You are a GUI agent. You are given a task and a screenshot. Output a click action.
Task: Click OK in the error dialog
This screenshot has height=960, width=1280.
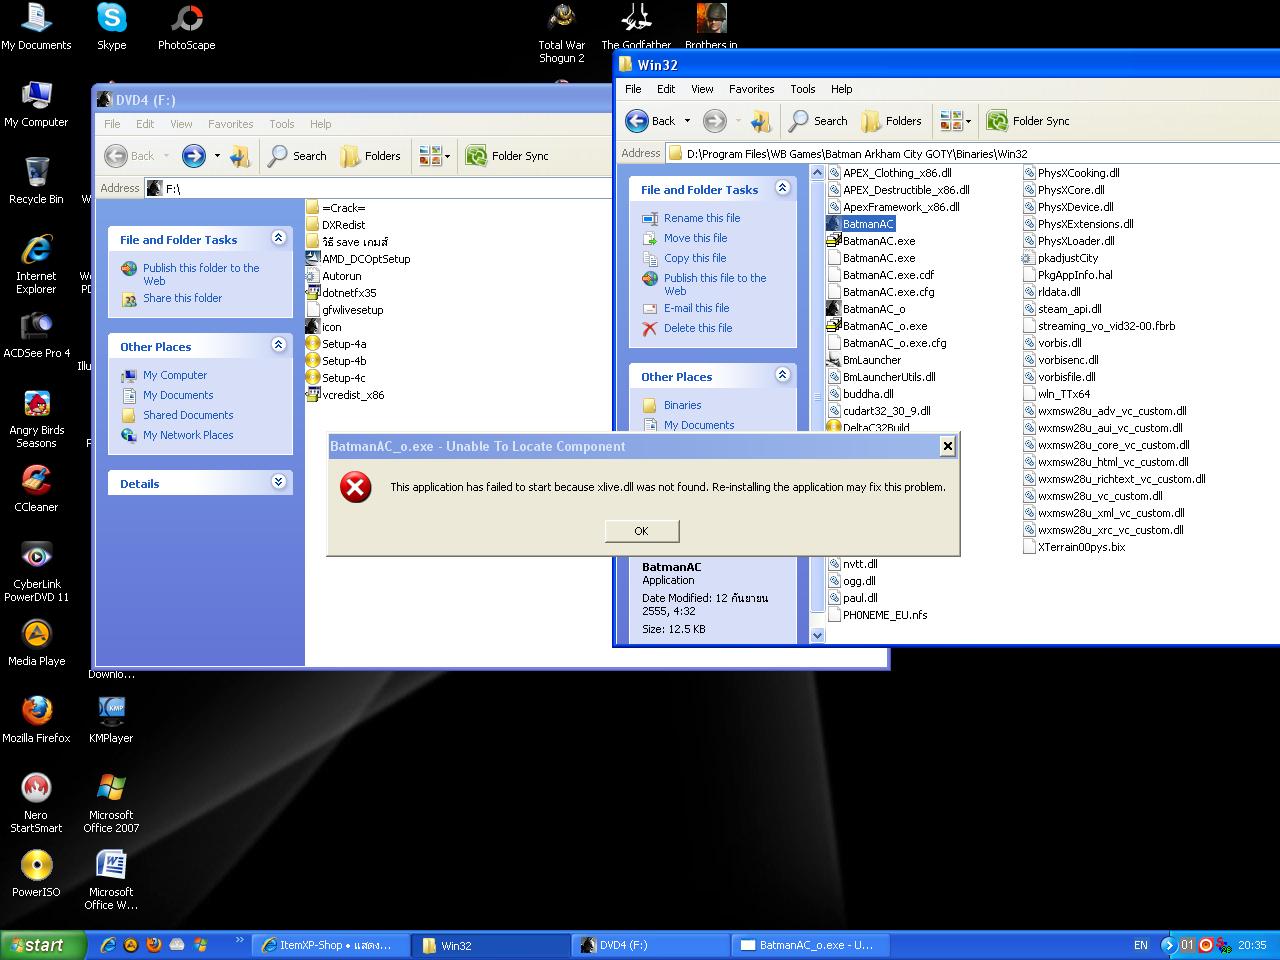[641, 531]
